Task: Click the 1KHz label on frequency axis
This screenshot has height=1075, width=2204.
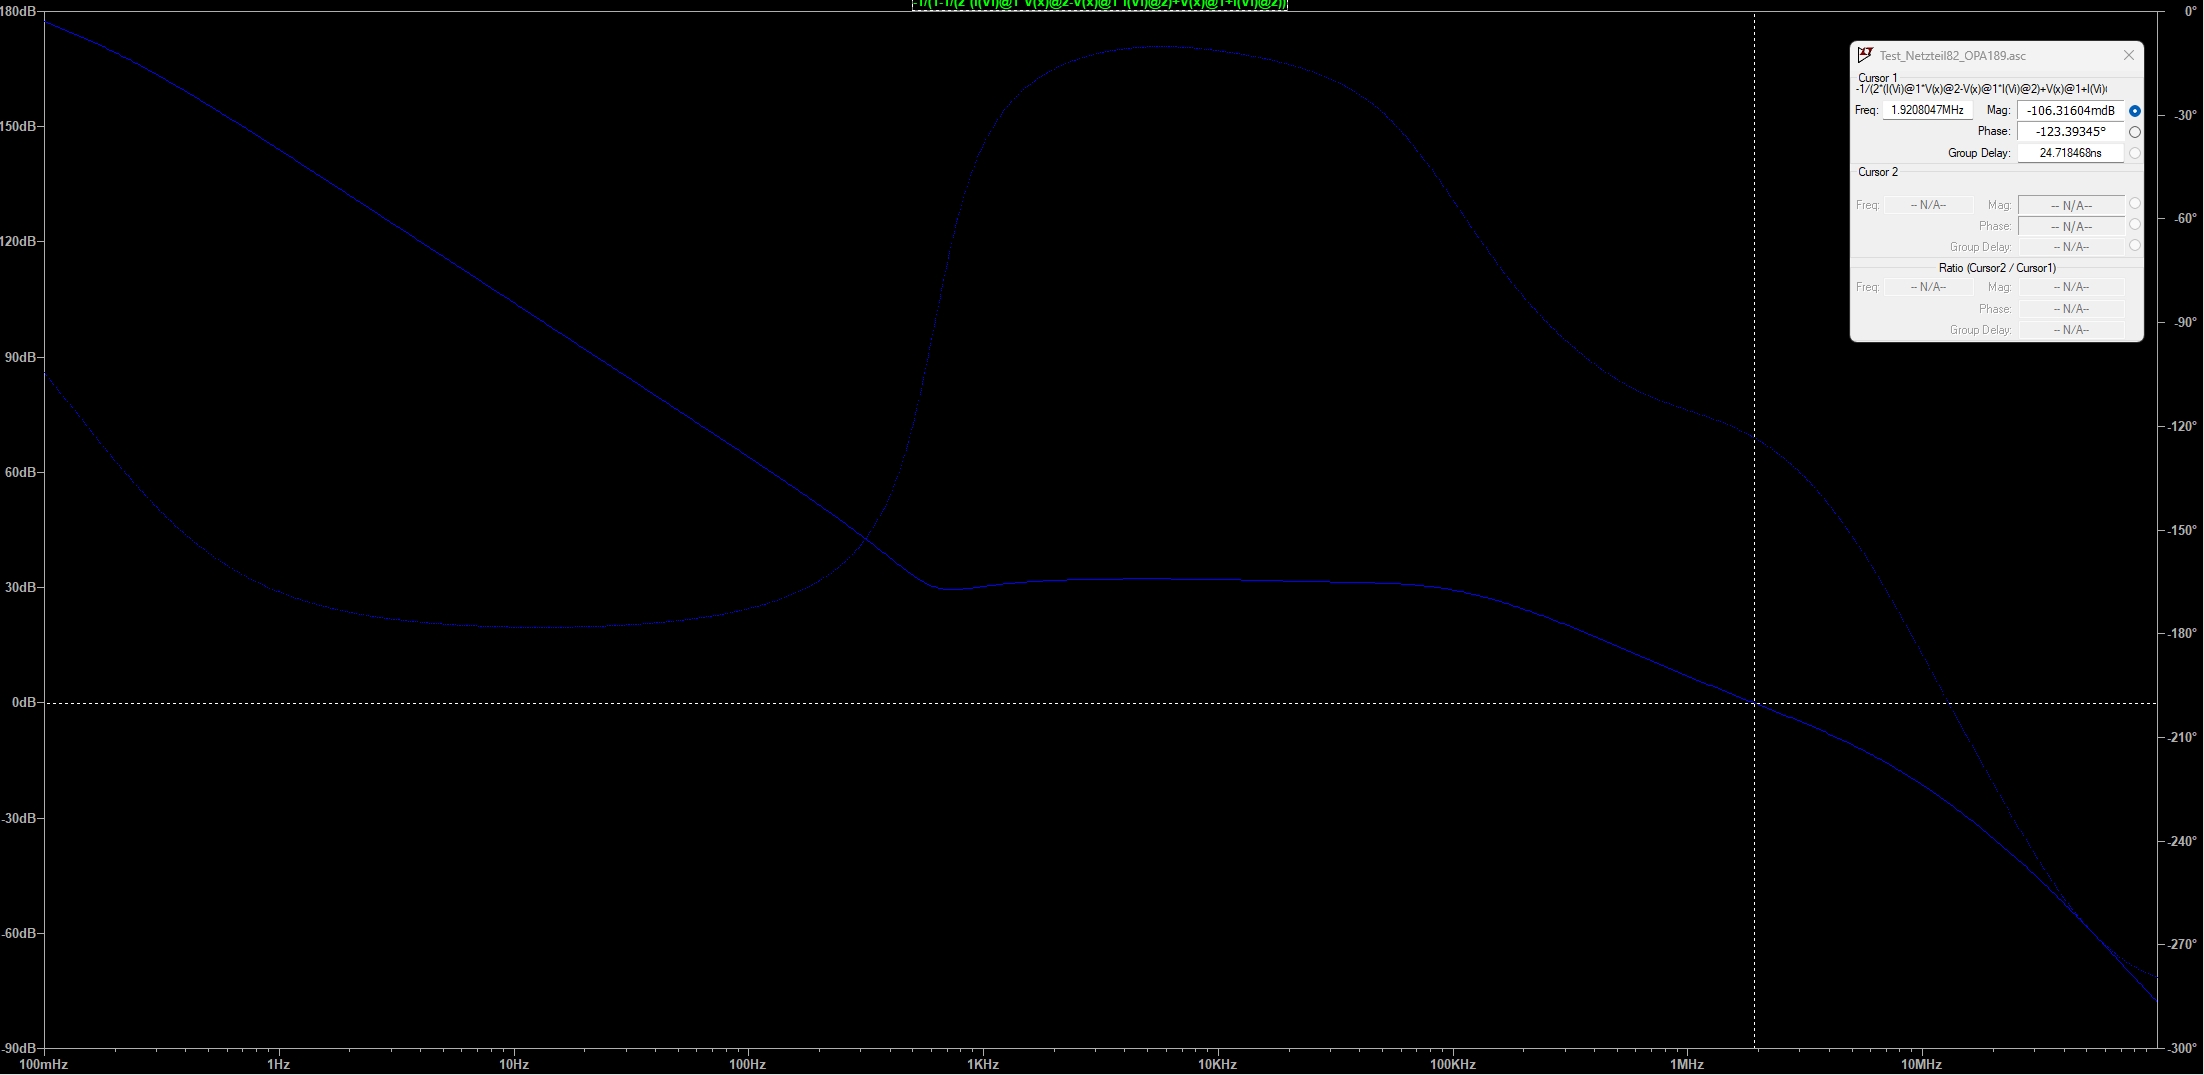Action: click(x=983, y=1064)
